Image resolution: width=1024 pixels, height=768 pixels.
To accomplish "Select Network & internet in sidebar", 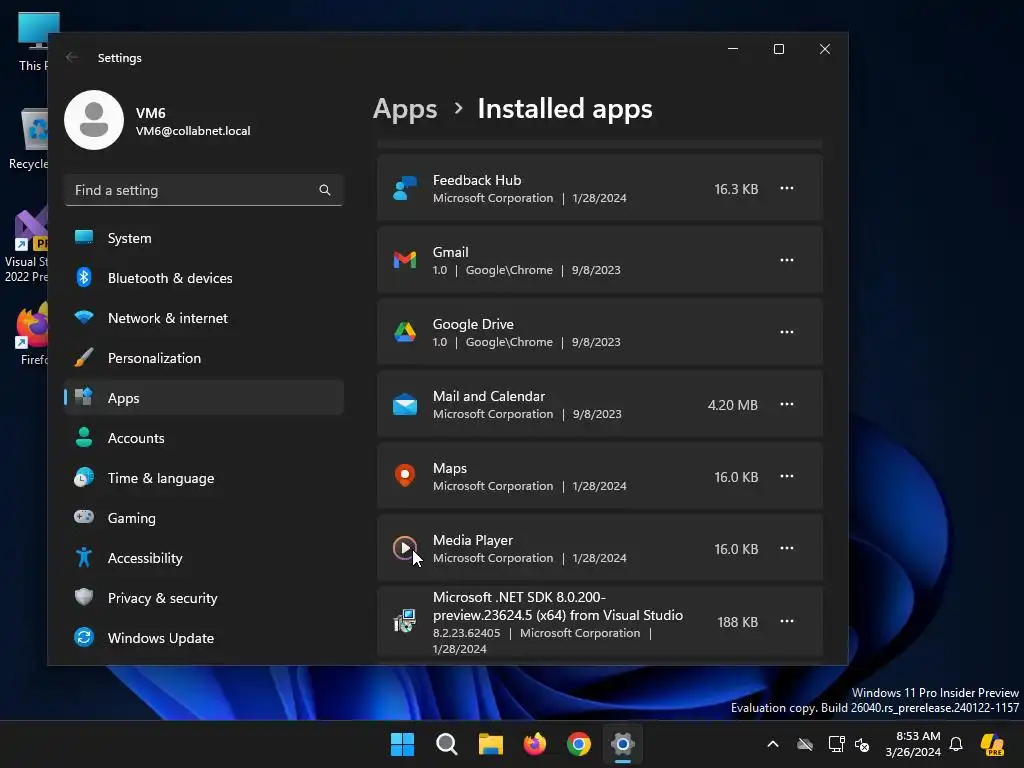I will [204, 318].
